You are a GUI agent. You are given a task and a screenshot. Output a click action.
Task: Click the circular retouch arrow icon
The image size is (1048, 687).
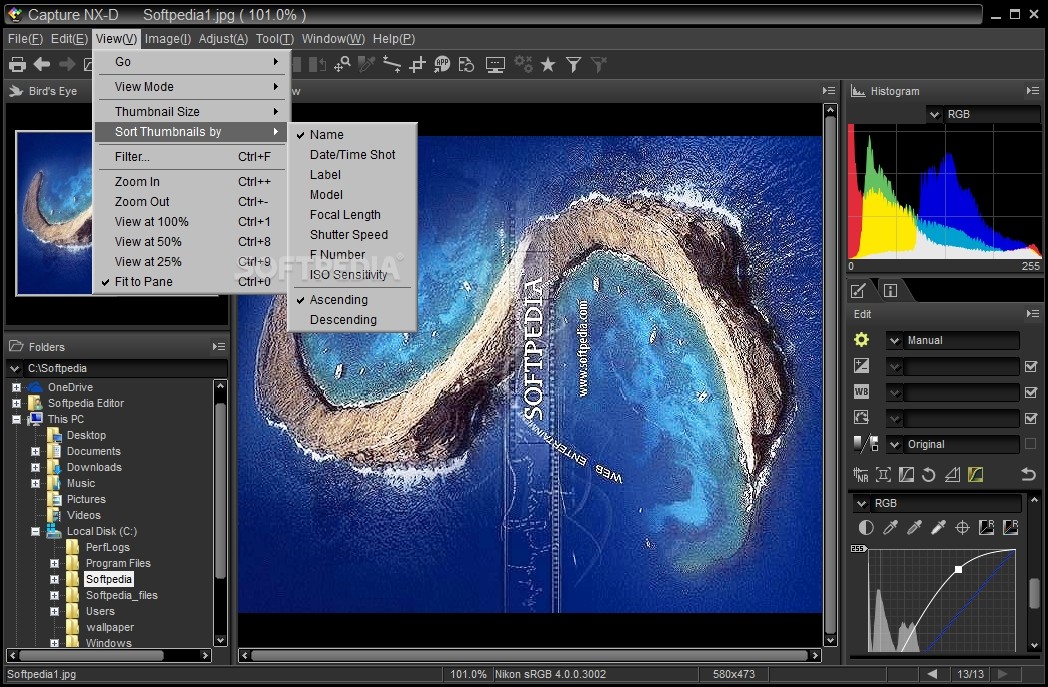928,474
